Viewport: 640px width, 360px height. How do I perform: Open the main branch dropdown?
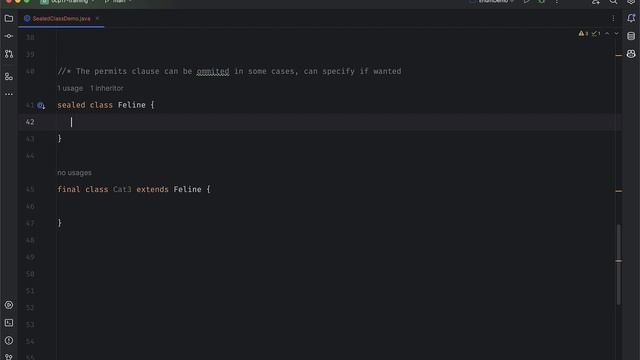(118, 2)
